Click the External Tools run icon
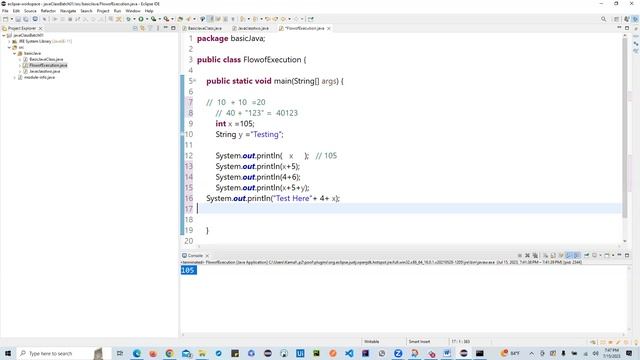 point(166,19)
